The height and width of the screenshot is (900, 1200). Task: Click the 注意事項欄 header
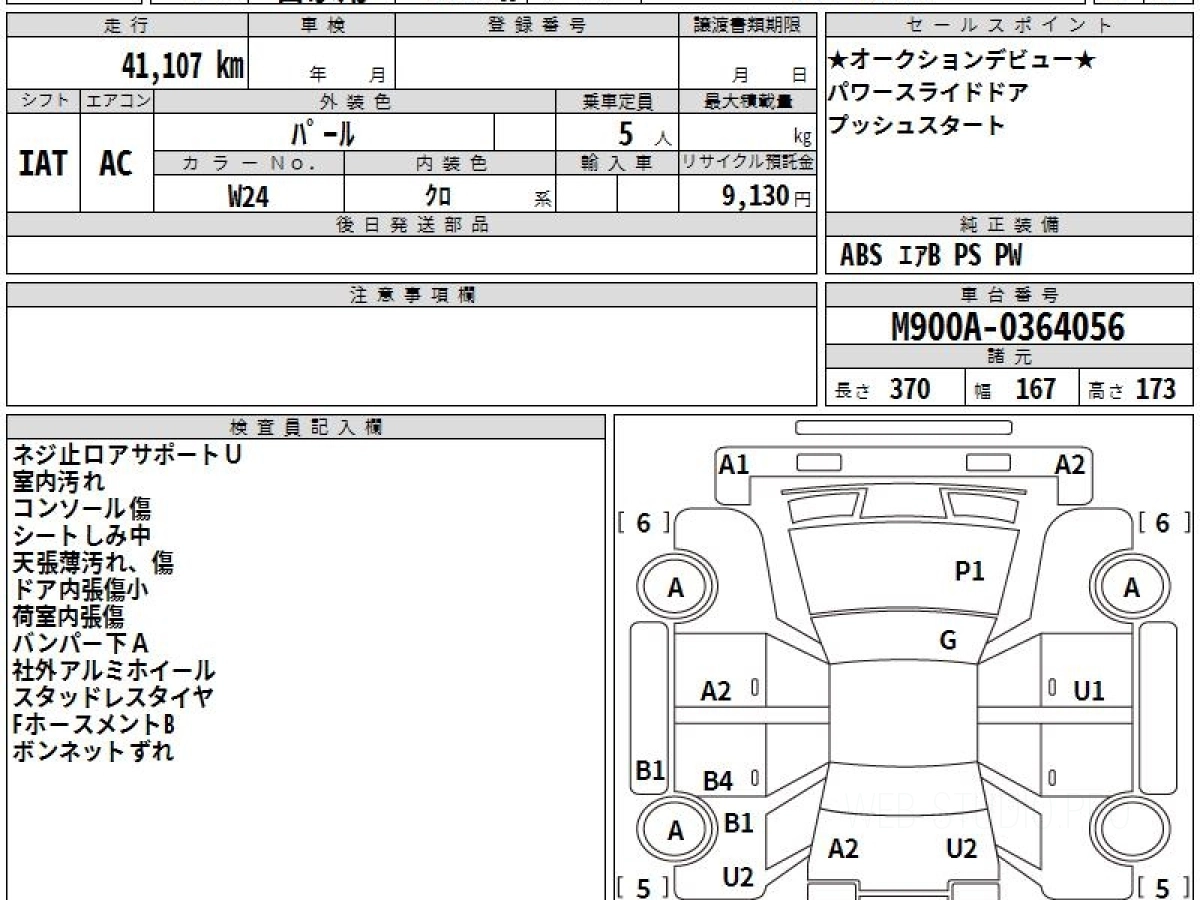pos(412,295)
